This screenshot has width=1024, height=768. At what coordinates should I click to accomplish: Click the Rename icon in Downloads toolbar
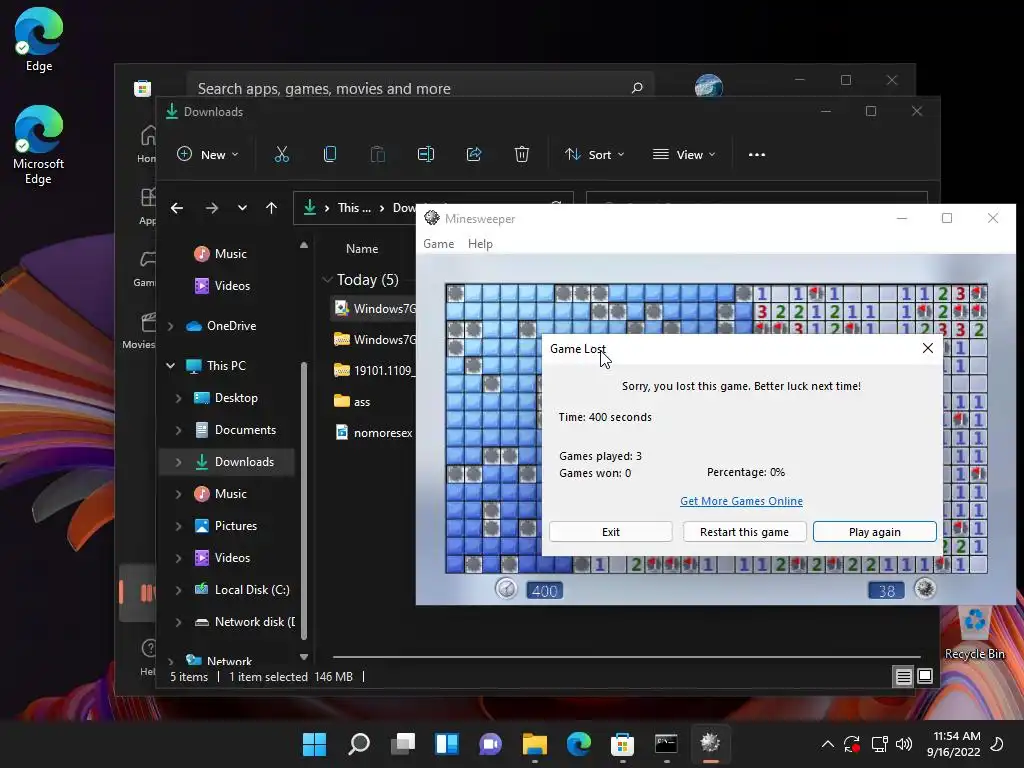[426, 154]
